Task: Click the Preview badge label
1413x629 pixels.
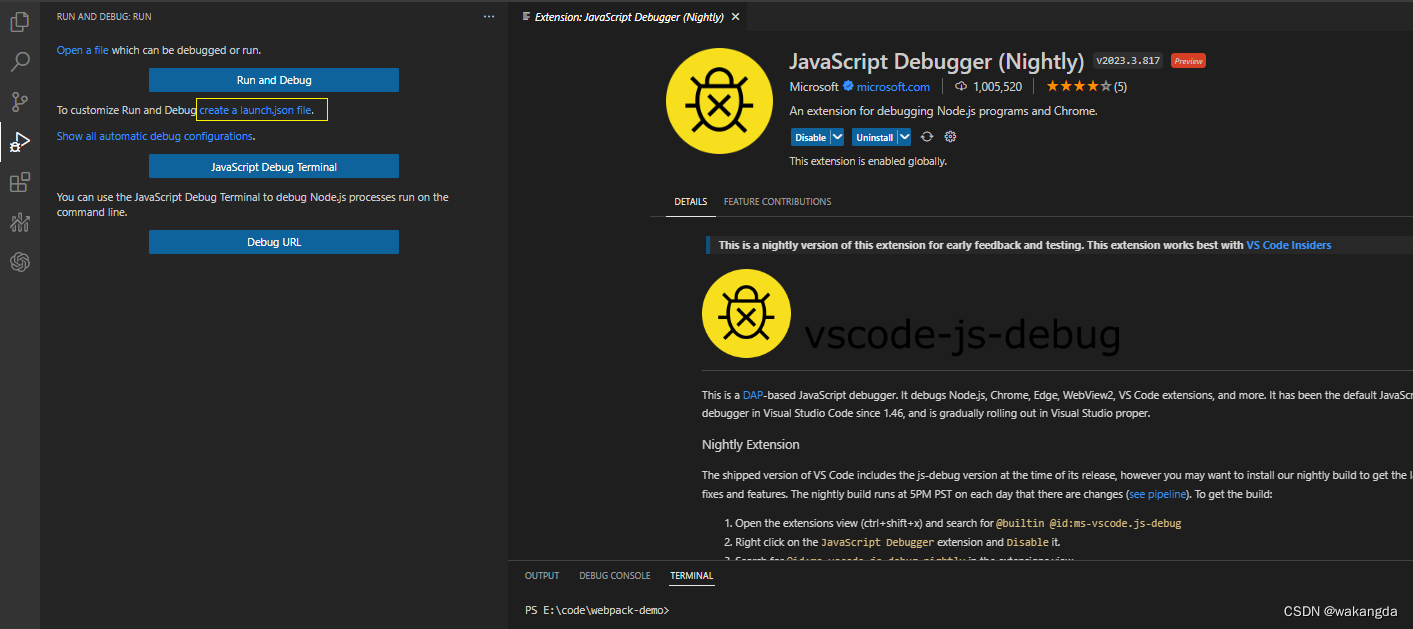Action: pyautogui.click(x=1188, y=61)
